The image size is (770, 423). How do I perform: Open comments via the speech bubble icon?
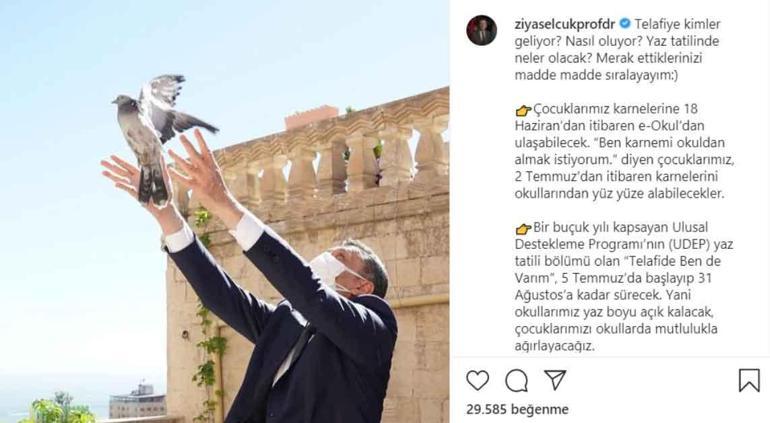click(x=516, y=380)
